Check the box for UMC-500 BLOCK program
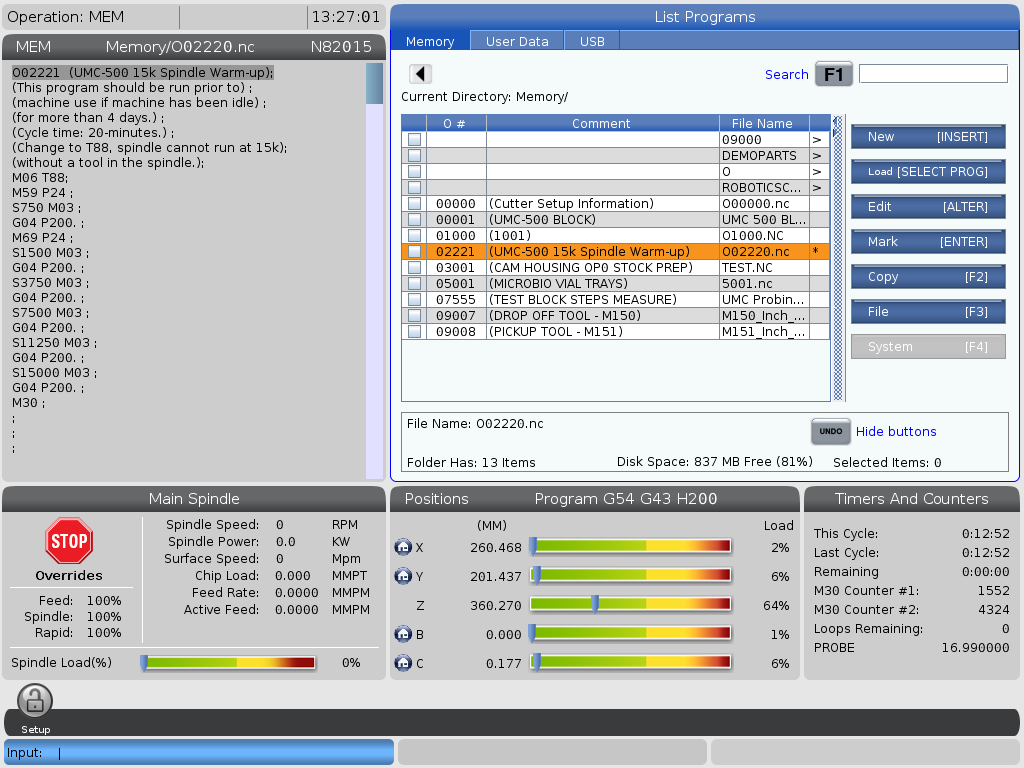This screenshot has width=1024, height=768. click(x=414, y=219)
